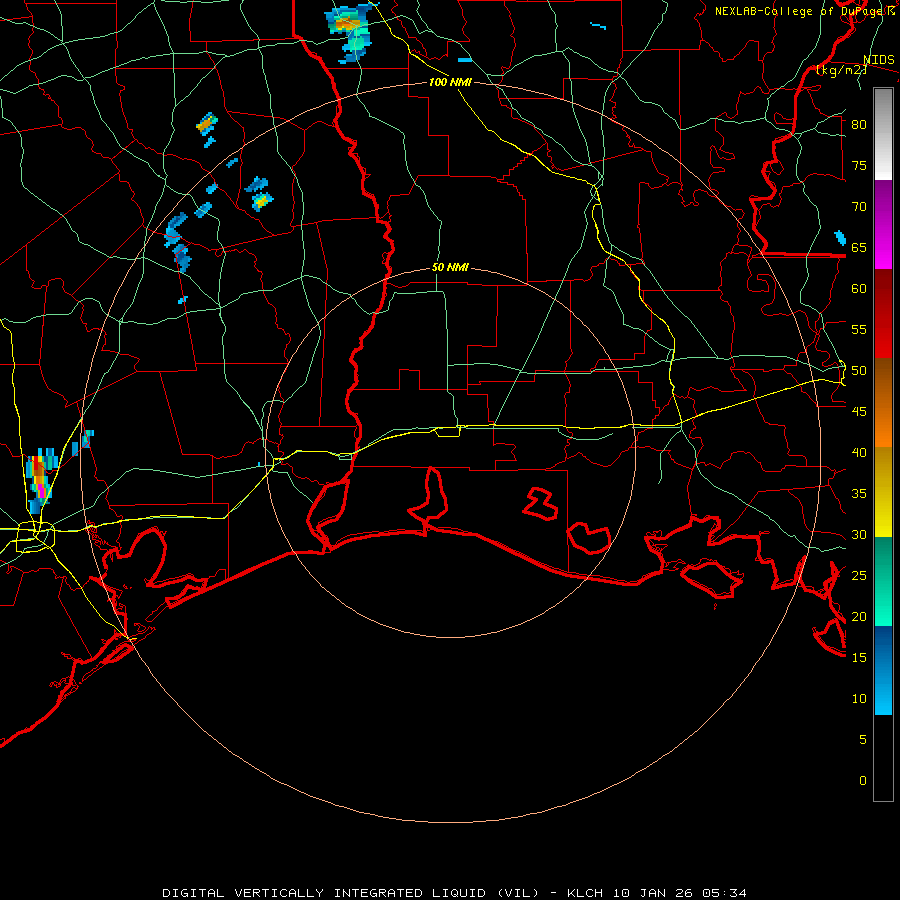Click the scale value 10 label
This screenshot has width=900, height=900.
(859, 699)
